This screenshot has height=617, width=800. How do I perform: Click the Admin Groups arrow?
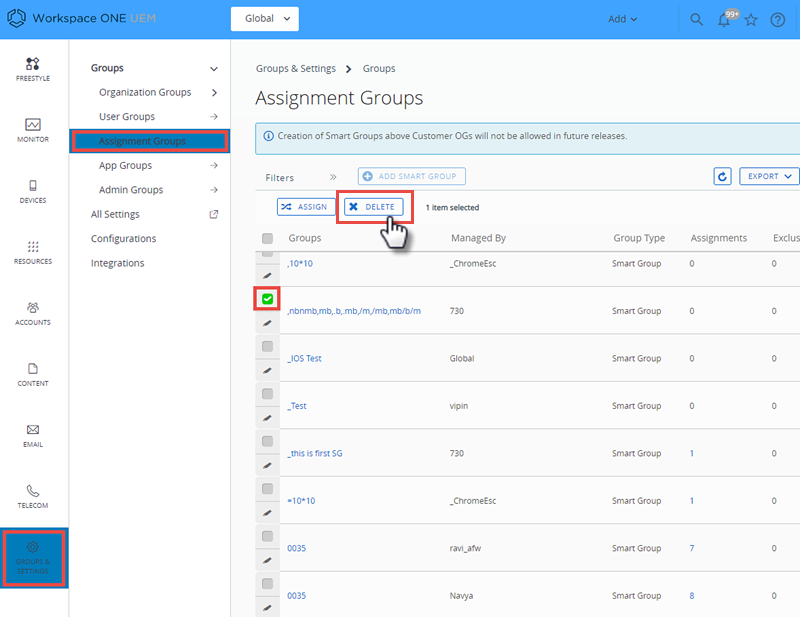(x=214, y=190)
